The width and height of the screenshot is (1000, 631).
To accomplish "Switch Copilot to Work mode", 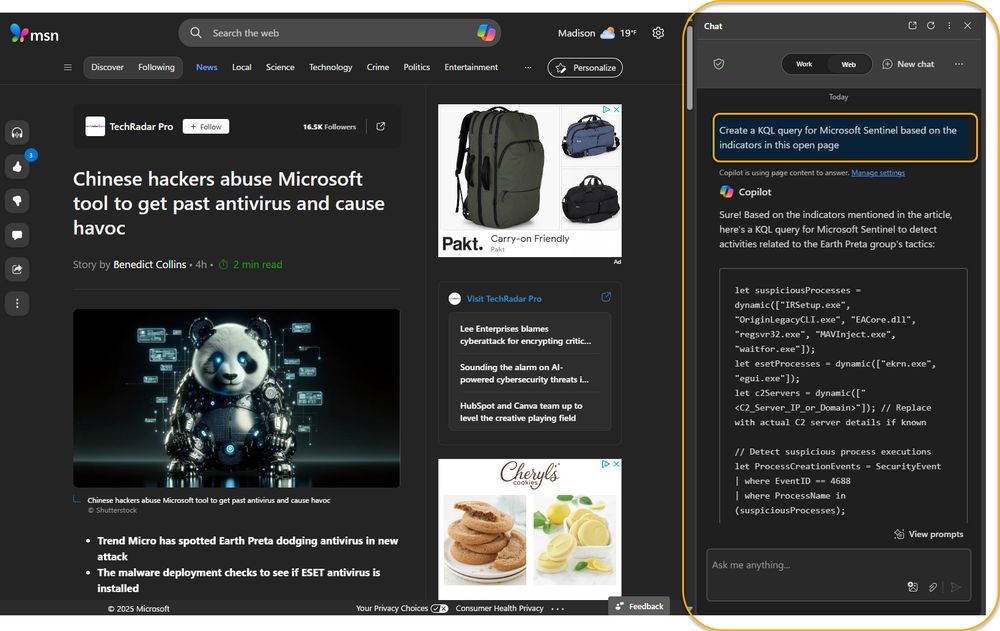I will pyautogui.click(x=804, y=64).
